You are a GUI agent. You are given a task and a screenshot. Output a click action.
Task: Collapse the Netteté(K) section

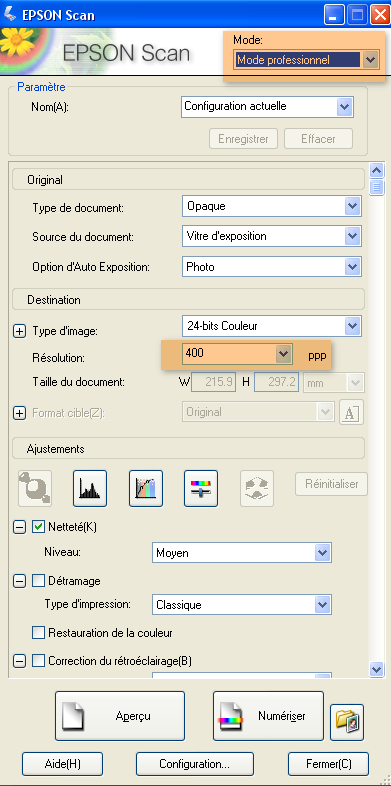19,526
